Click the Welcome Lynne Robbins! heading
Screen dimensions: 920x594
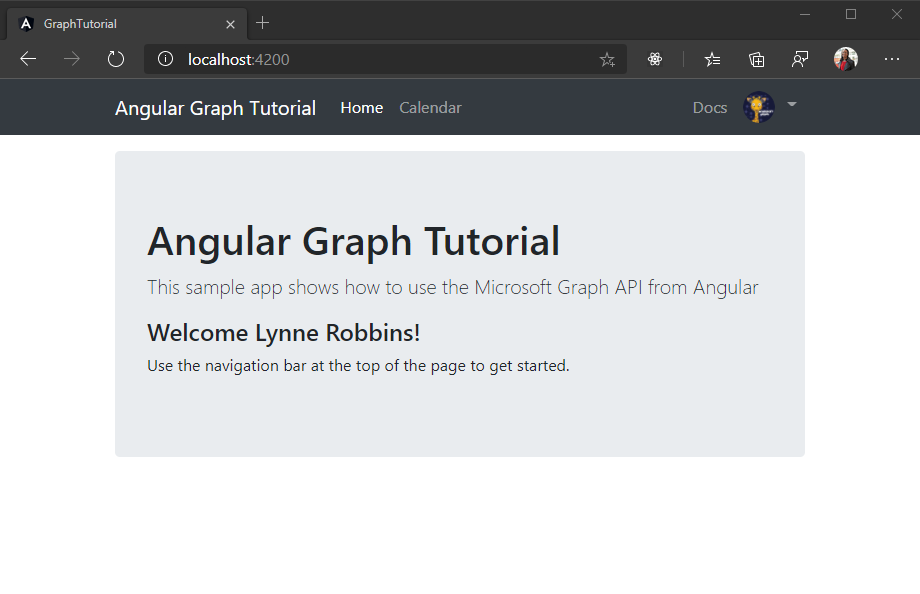click(x=283, y=333)
